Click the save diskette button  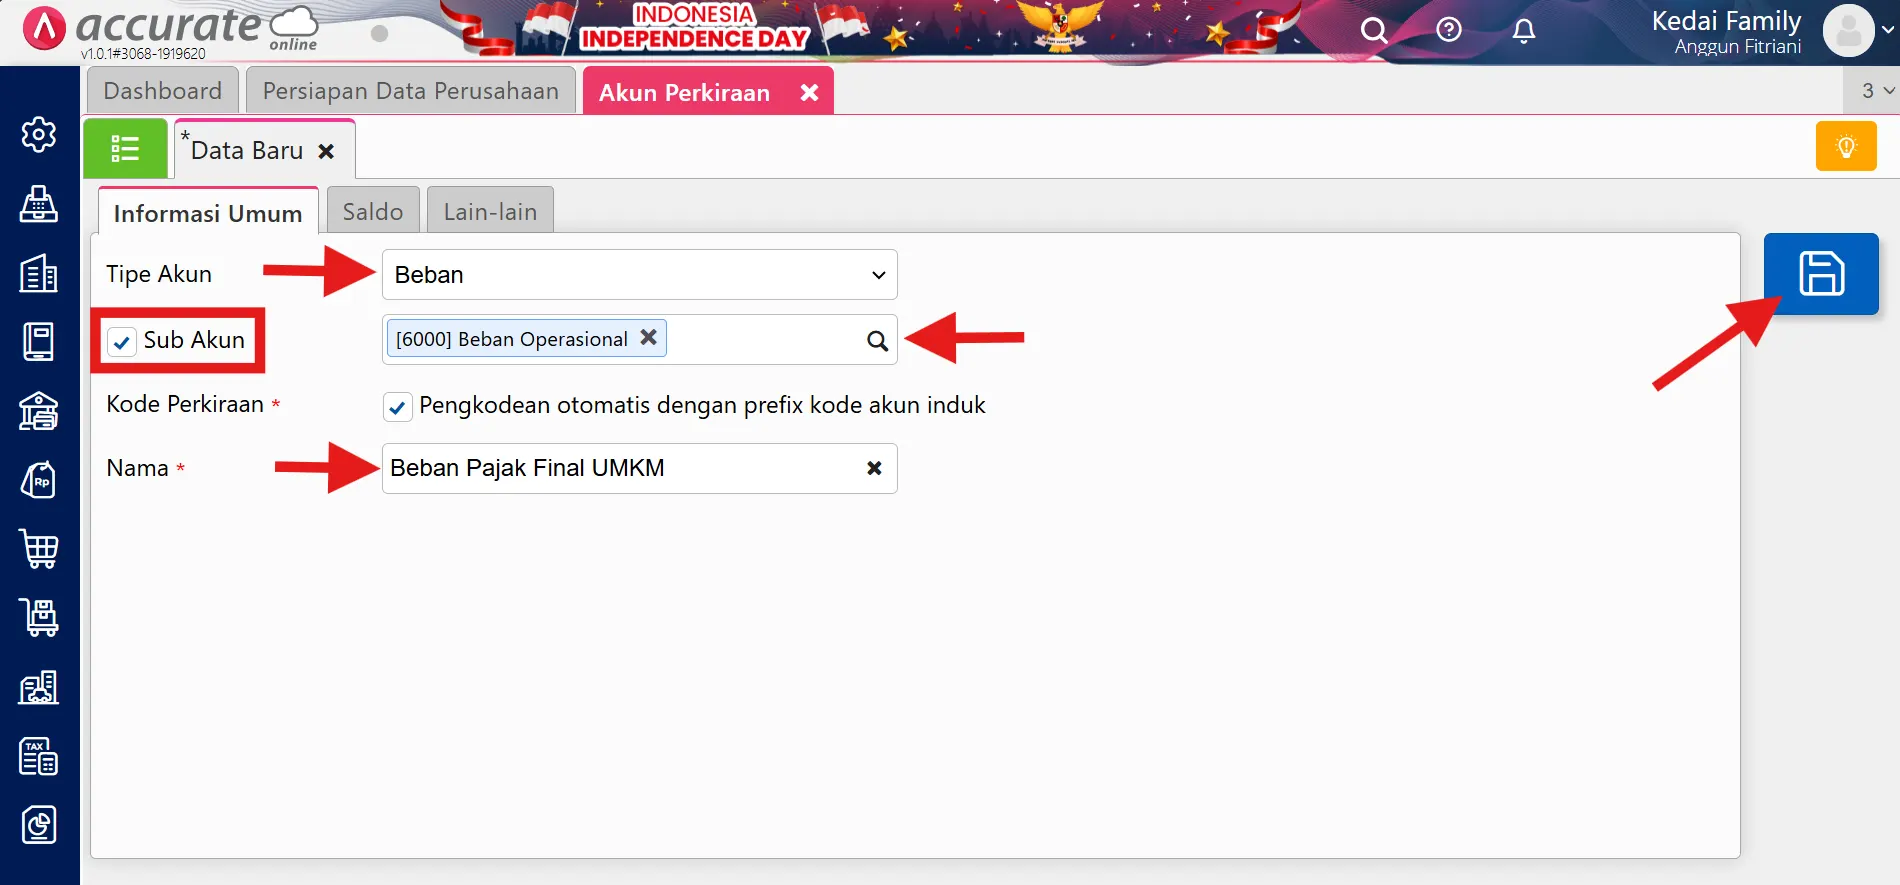(1821, 274)
